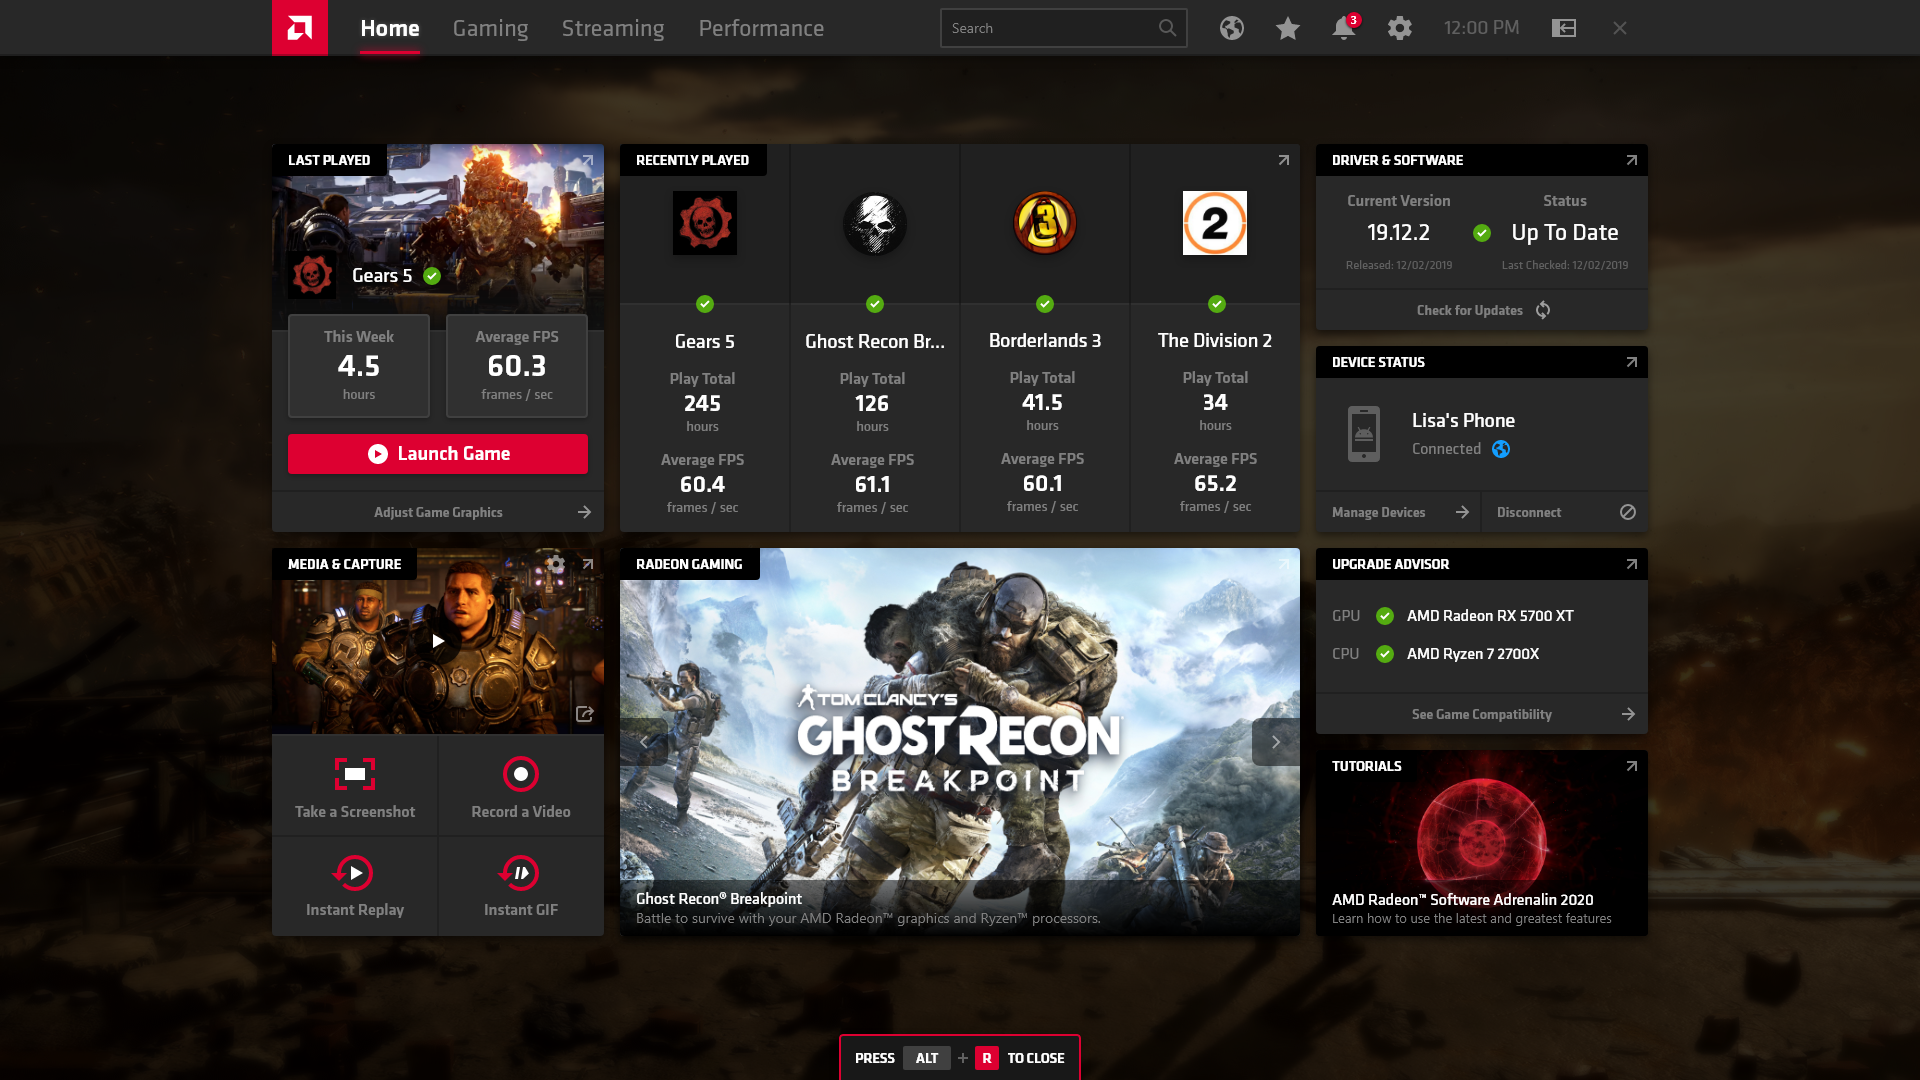Click the Search input field

(x=1063, y=28)
